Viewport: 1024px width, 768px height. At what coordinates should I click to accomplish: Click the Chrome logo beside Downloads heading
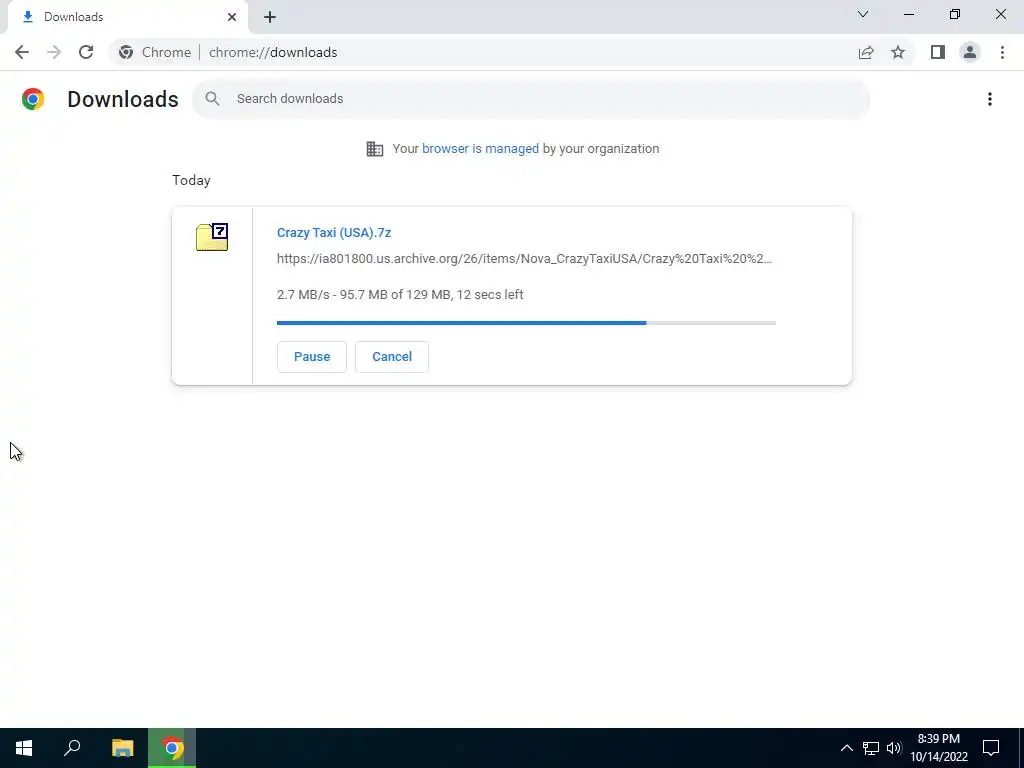click(x=33, y=99)
